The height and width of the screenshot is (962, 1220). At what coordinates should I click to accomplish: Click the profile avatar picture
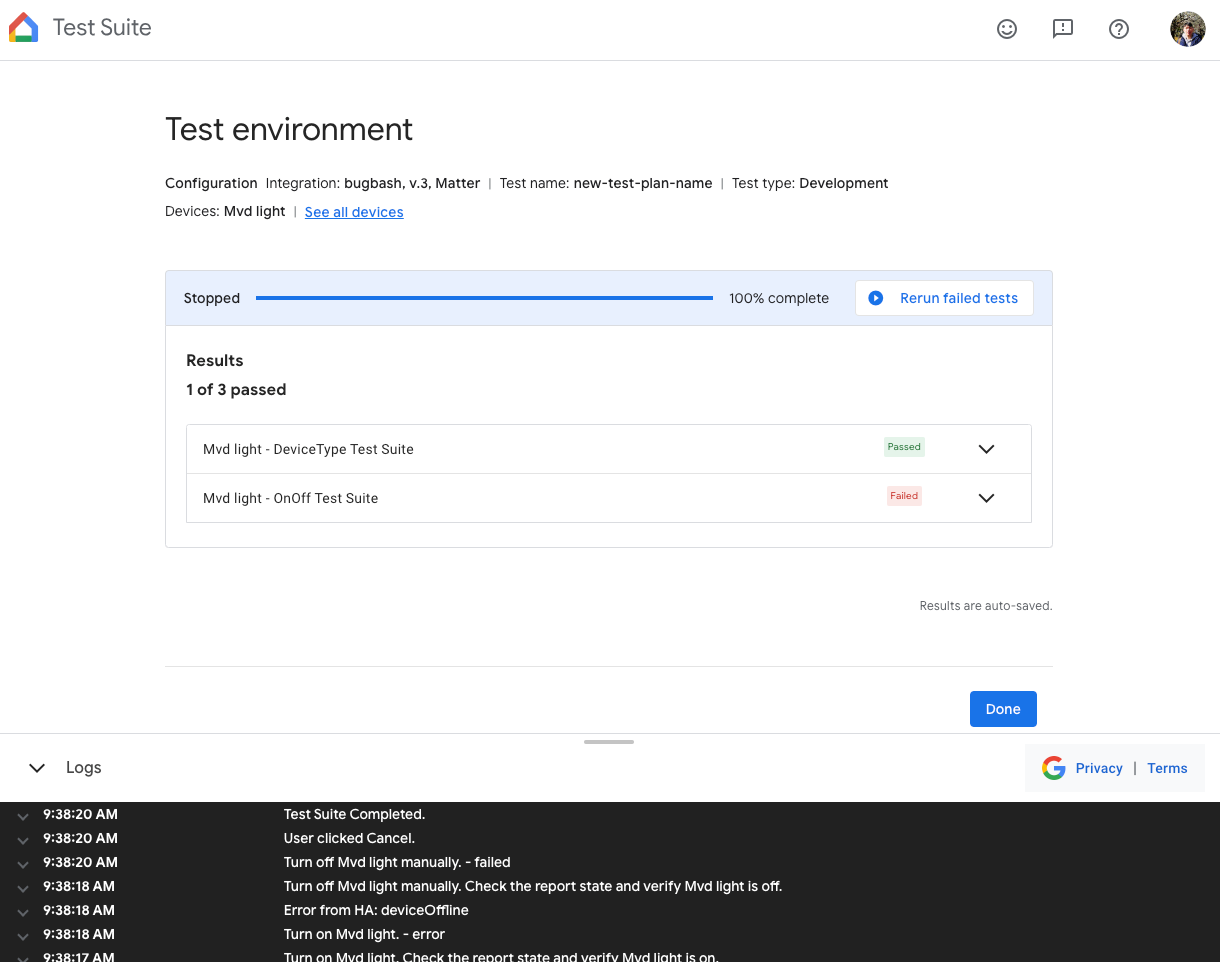click(1187, 28)
